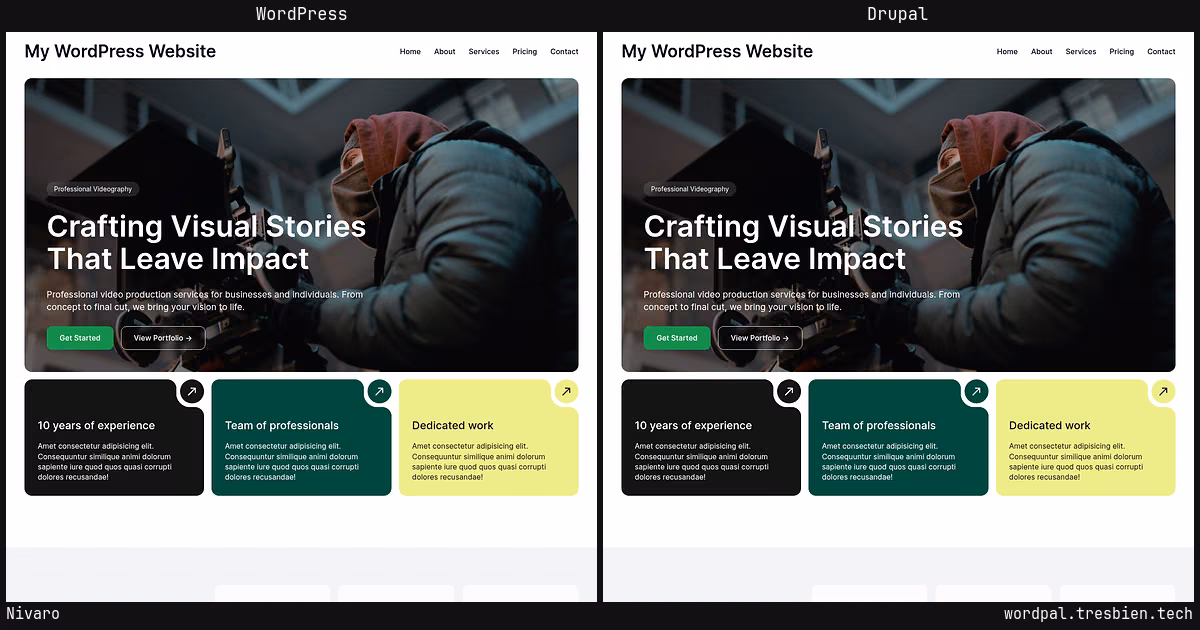Open Contact in the Drupal site menu
Screen dimensions: 1200x630
(1161, 52)
